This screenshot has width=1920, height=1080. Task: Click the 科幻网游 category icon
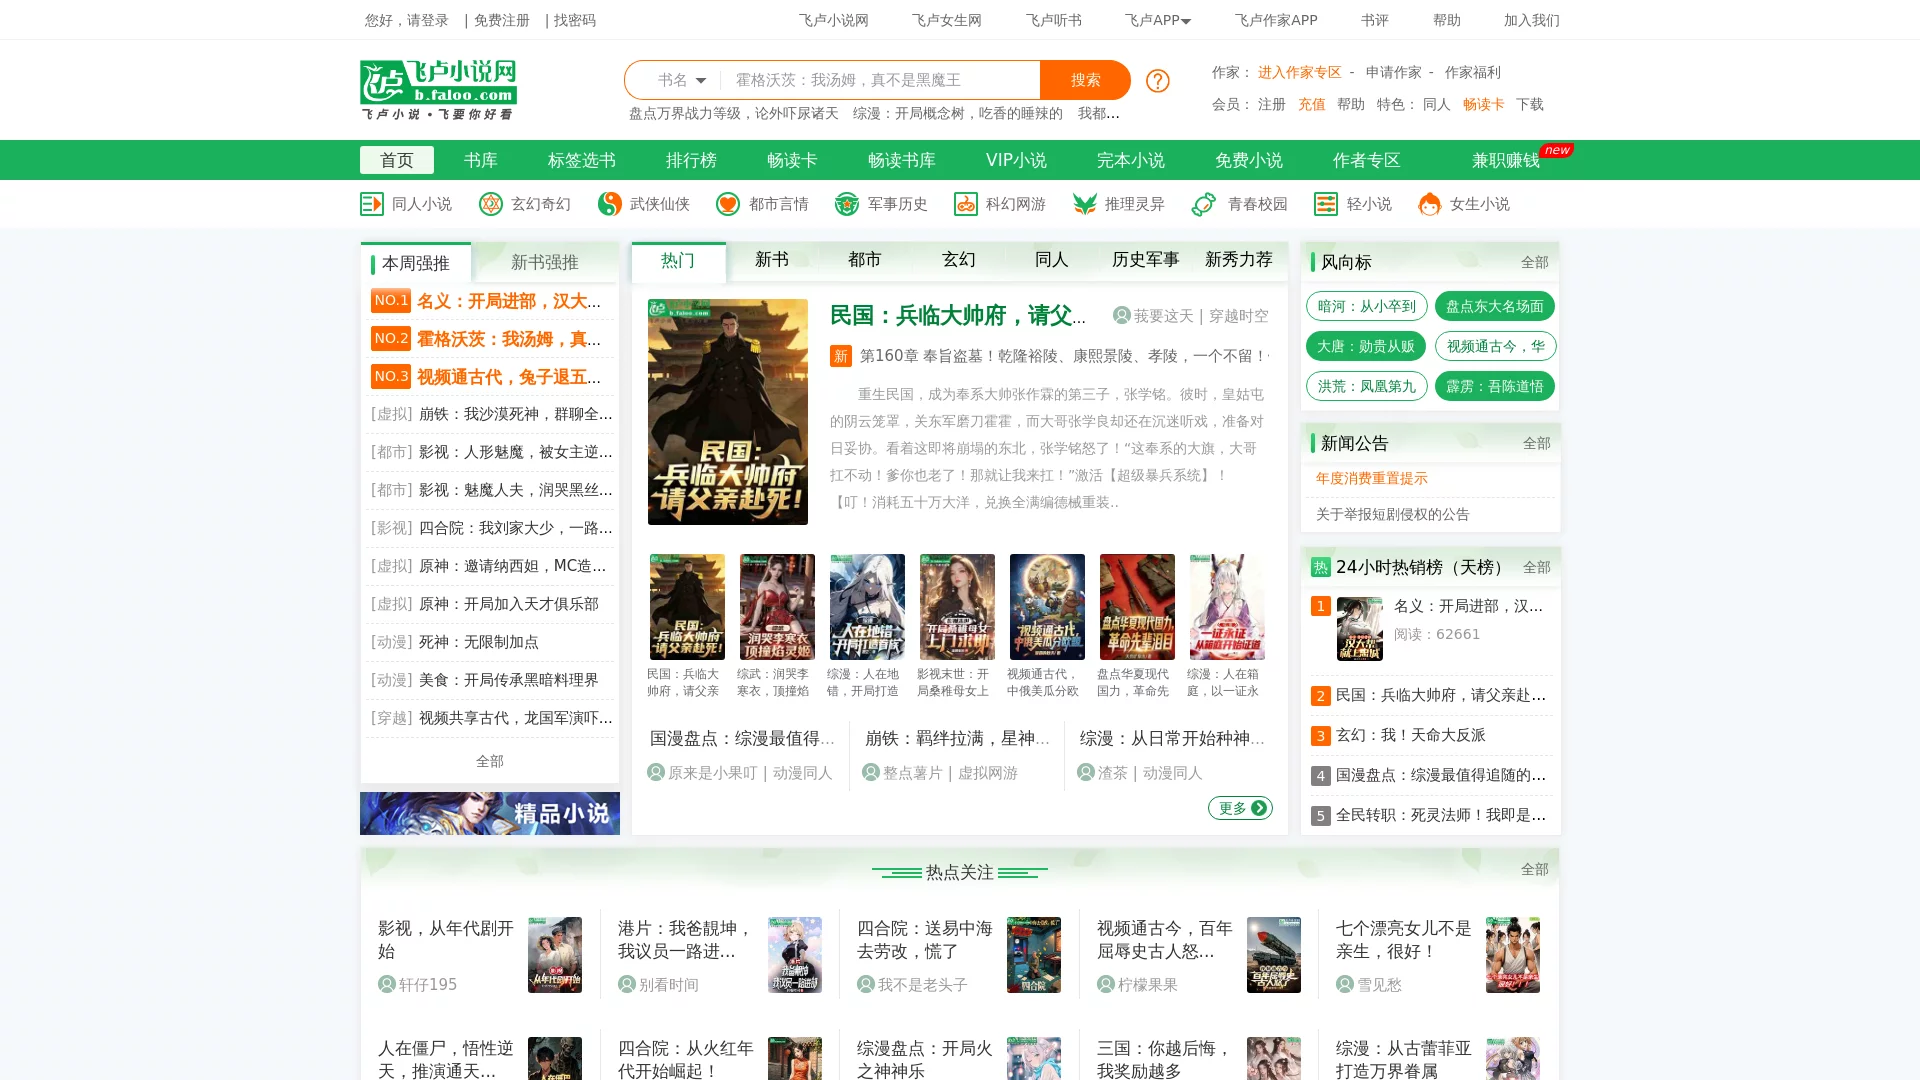[x=965, y=204]
